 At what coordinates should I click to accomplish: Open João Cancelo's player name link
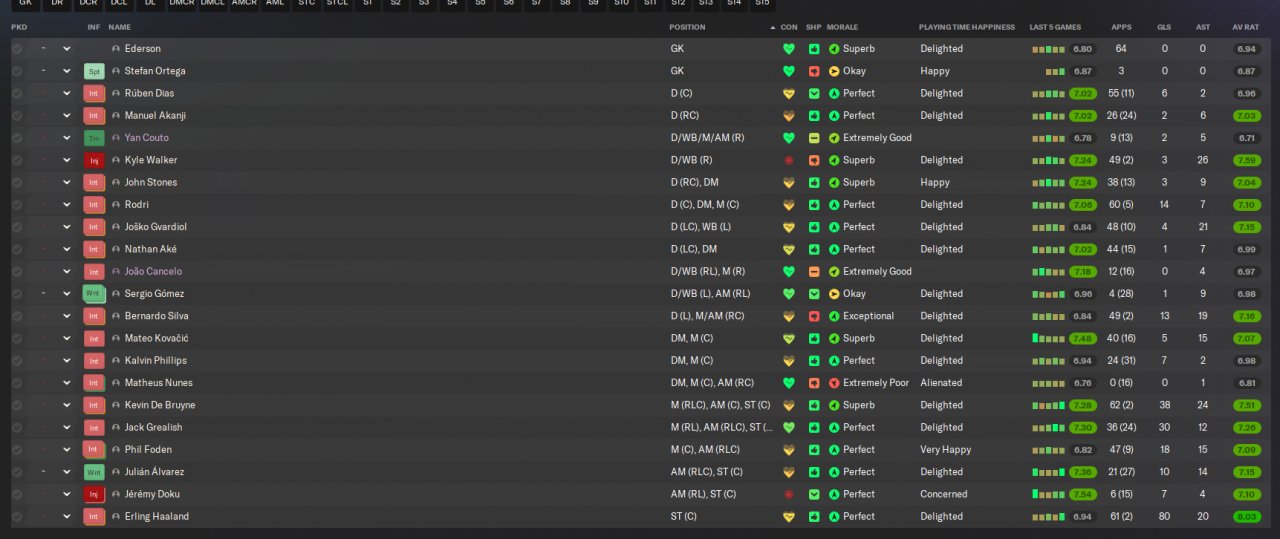(x=153, y=272)
